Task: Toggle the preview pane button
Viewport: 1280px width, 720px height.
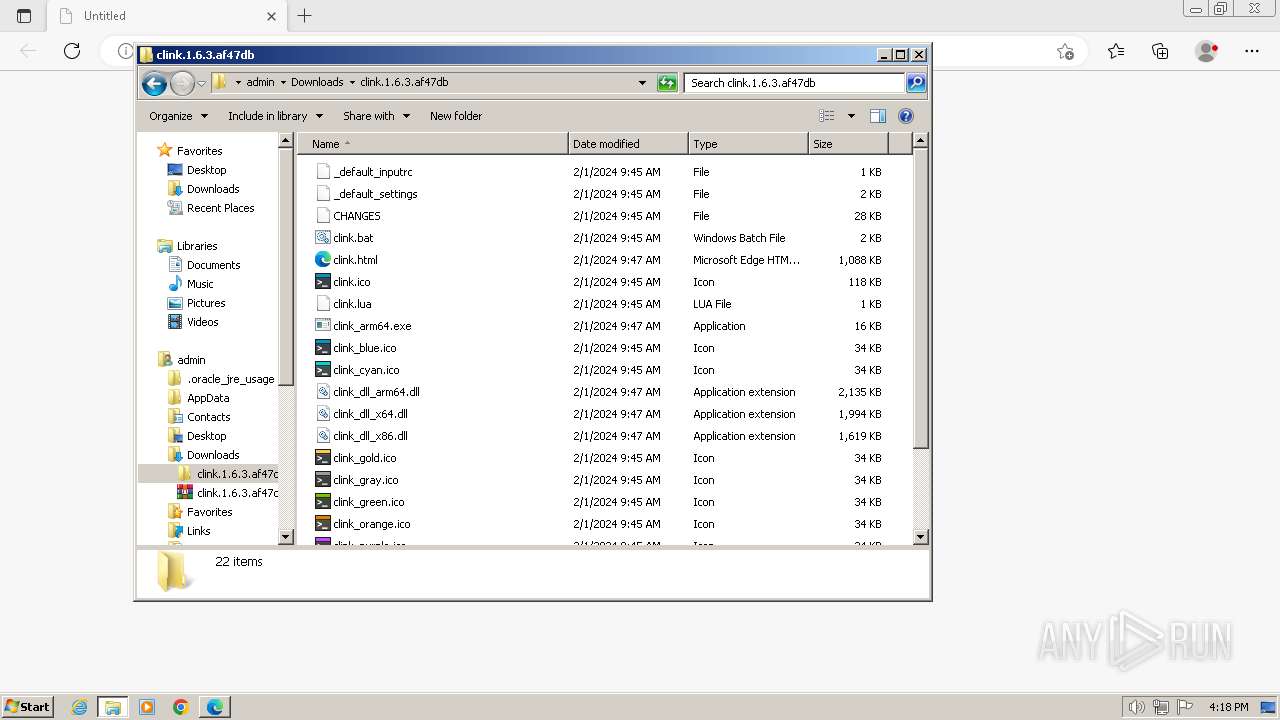Action: pyautogui.click(x=877, y=116)
